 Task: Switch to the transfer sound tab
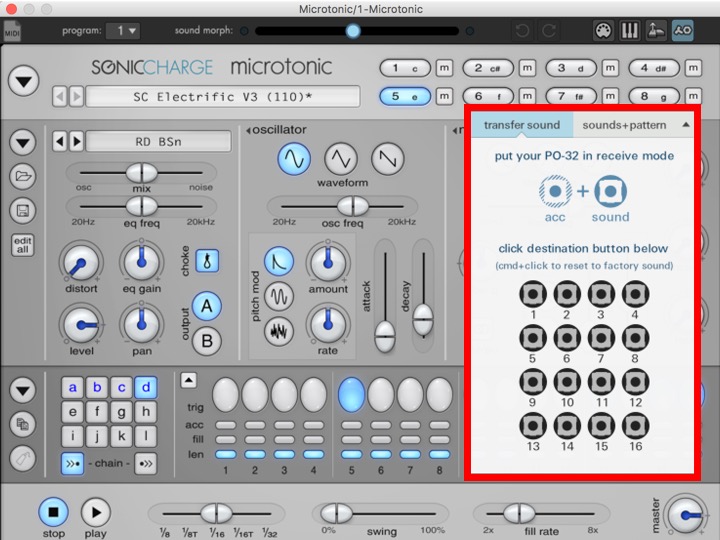point(522,125)
